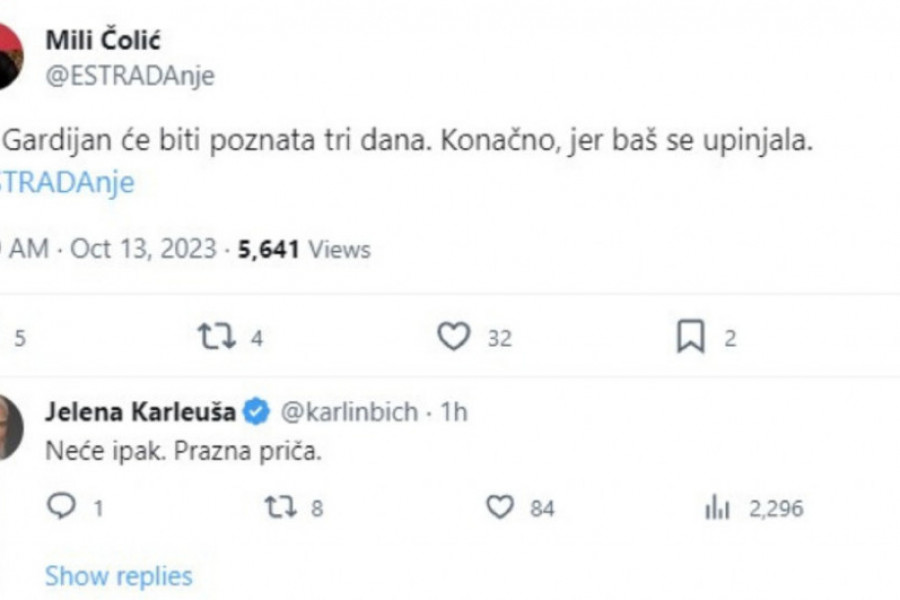Like Jelena Karleuša's reply
Screen dimensions: 900x600
point(499,508)
